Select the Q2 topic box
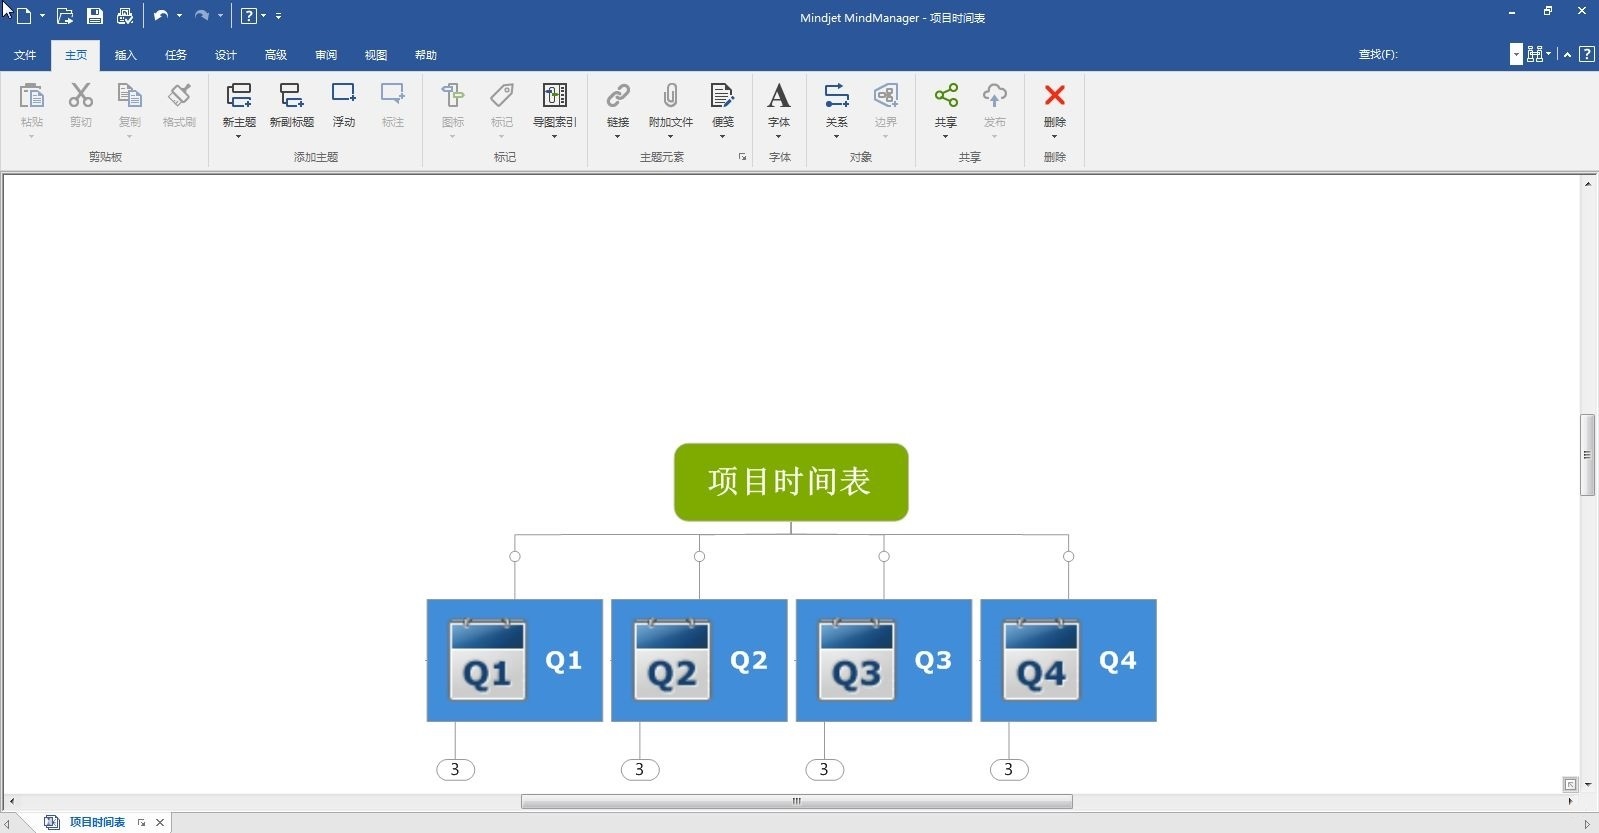The image size is (1599, 833). pyautogui.click(x=699, y=660)
